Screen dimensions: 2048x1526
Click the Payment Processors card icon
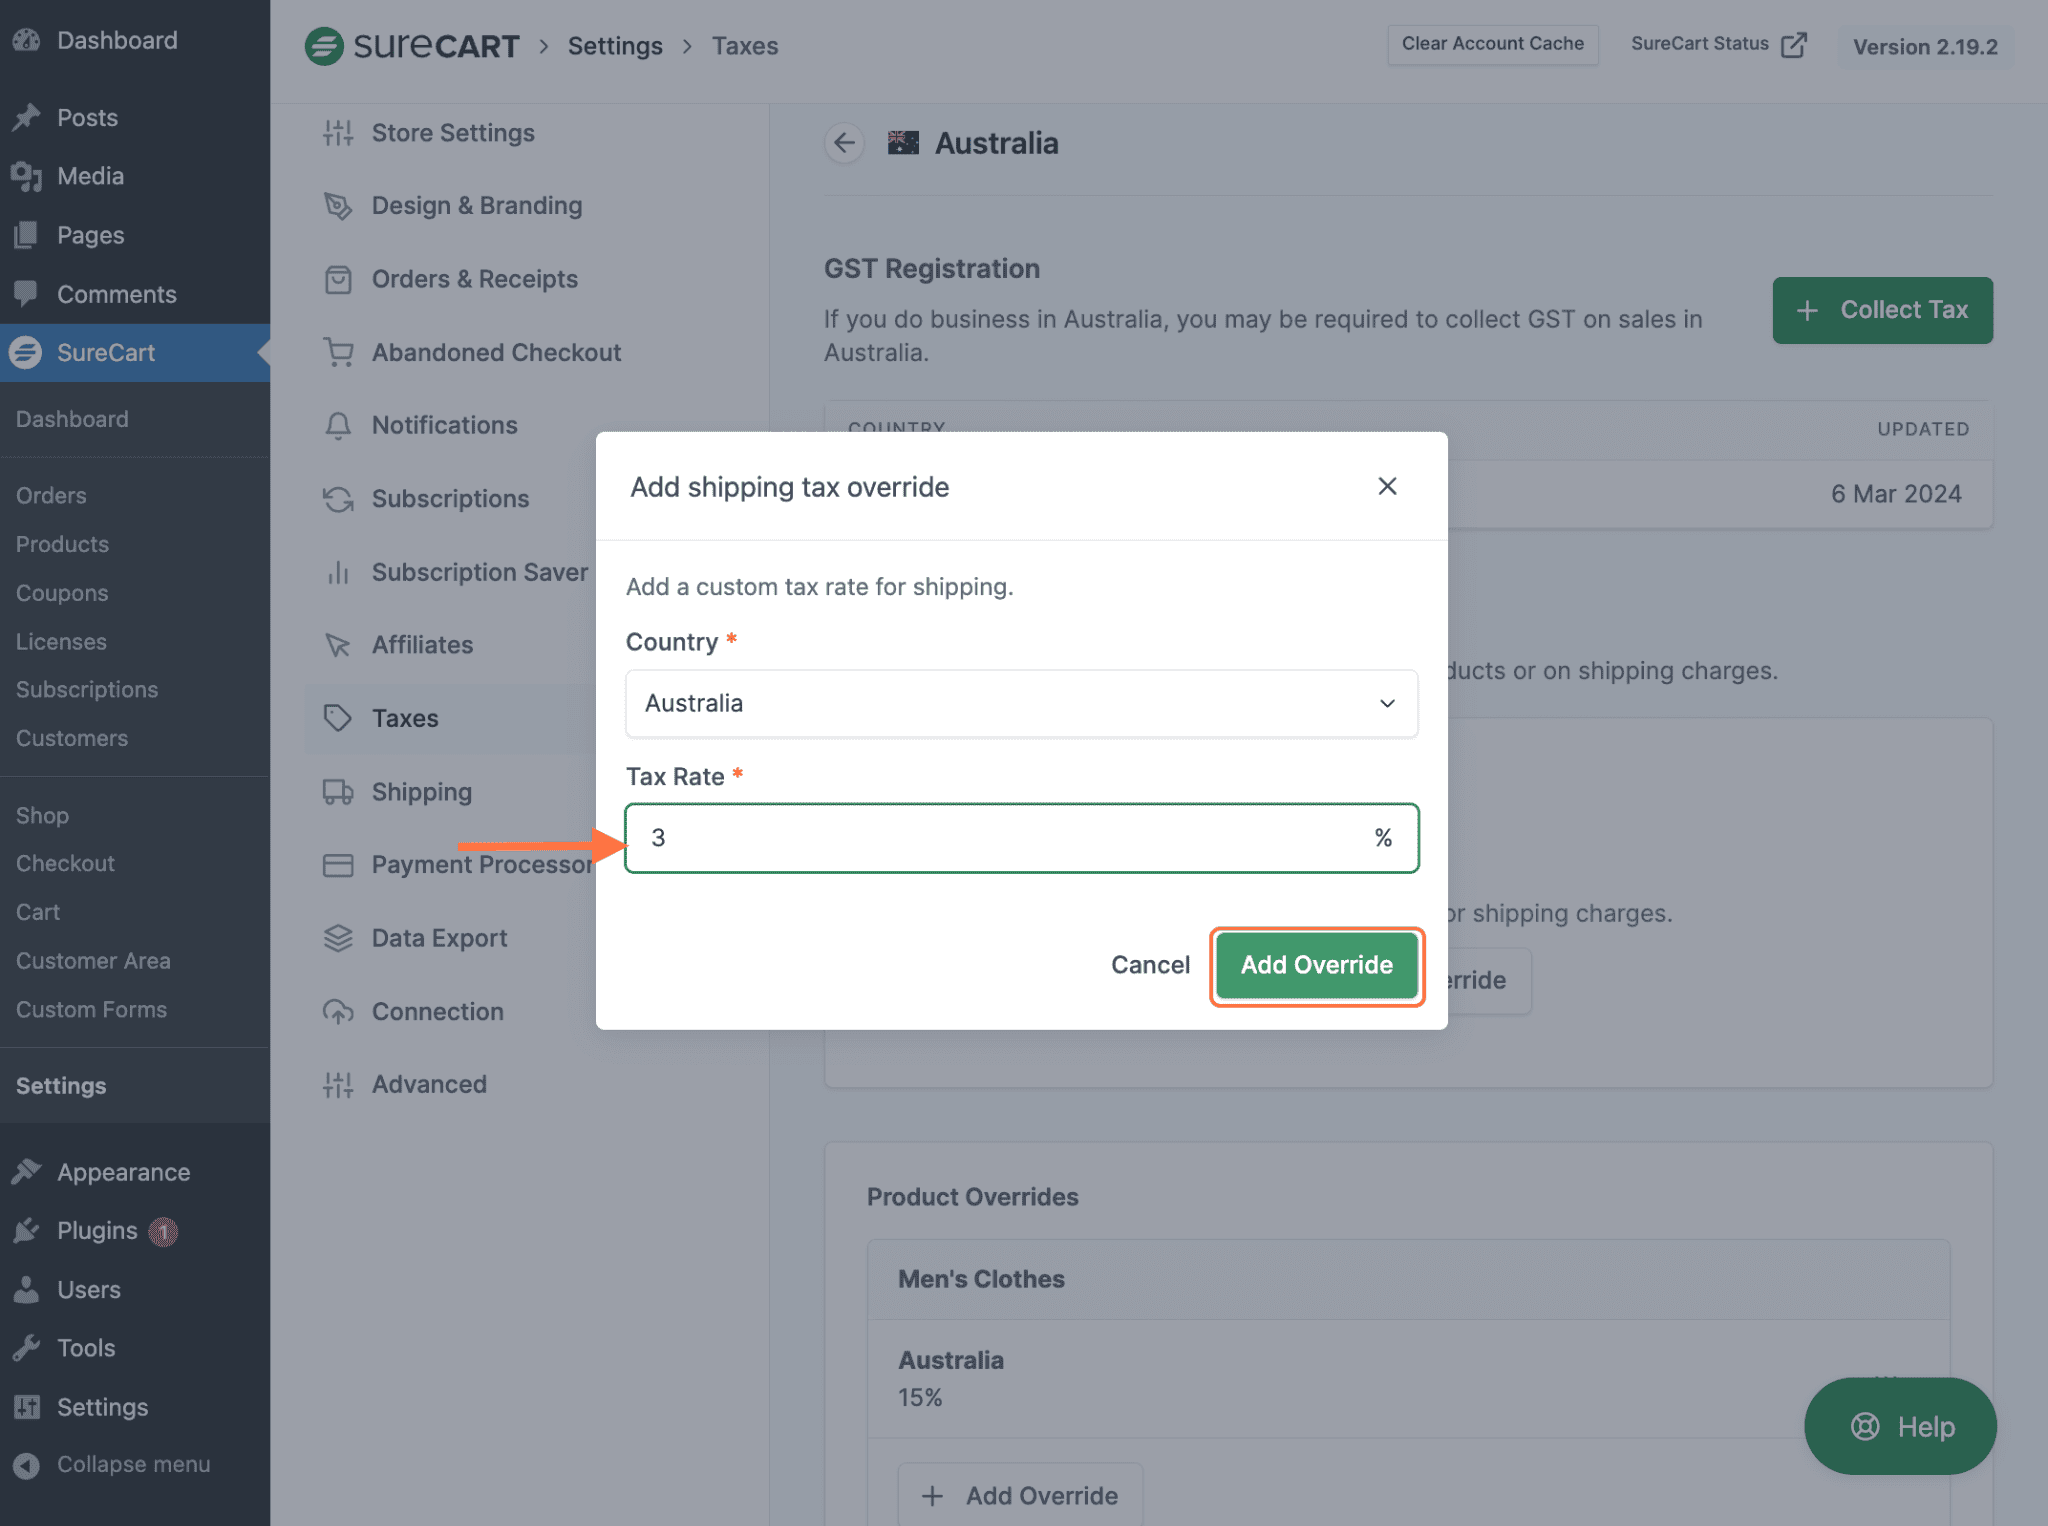(x=337, y=864)
